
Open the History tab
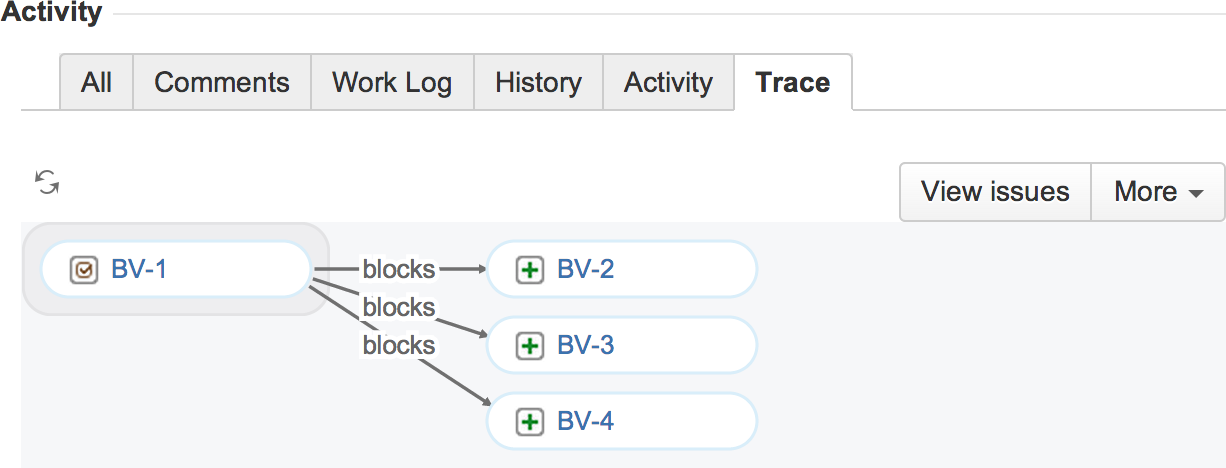tap(538, 82)
